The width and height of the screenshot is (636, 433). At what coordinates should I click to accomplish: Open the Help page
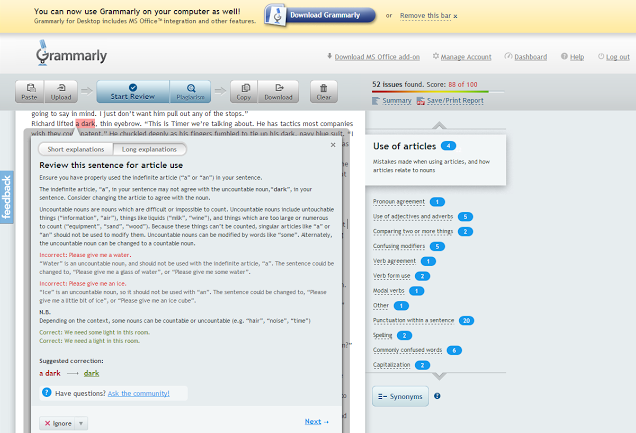click(577, 57)
